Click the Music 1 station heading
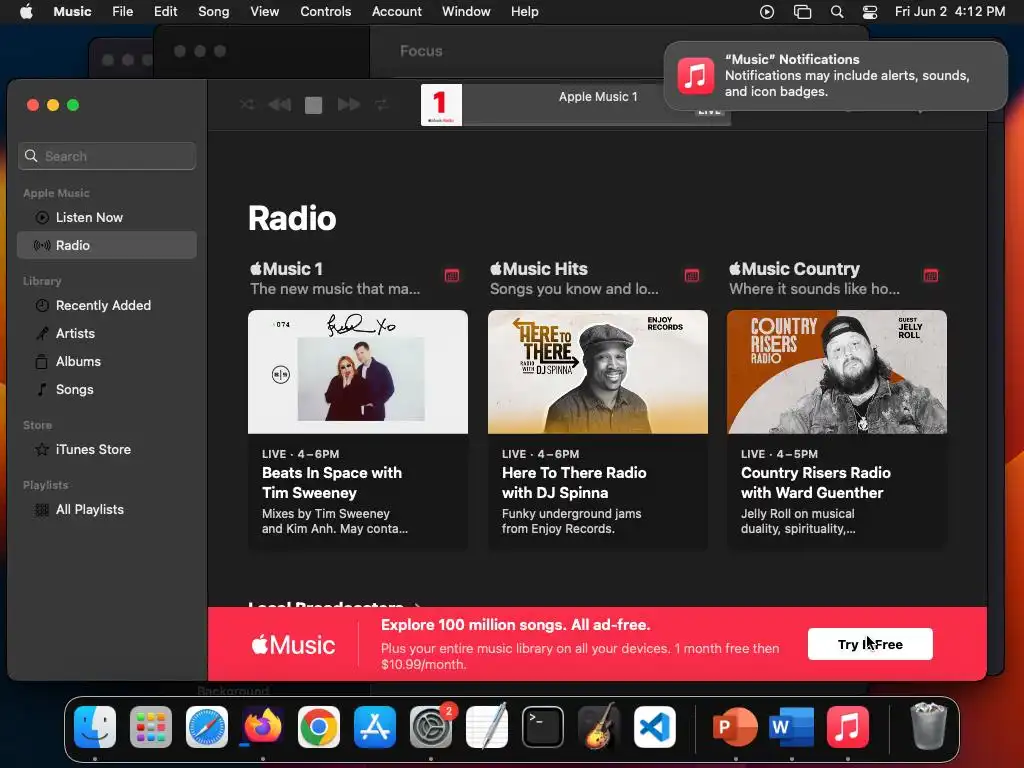The image size is (1024, 768). pyautogui.click(x=287, y=269)
